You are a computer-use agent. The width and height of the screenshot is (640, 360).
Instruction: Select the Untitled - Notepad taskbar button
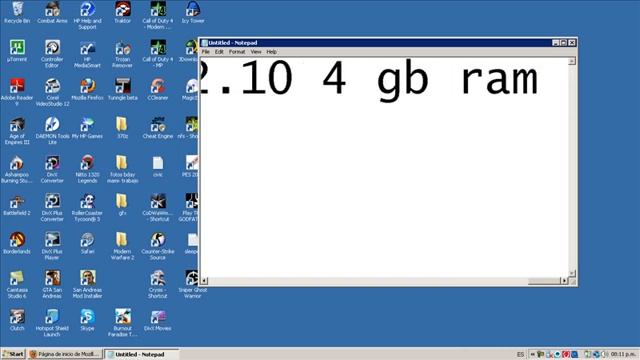coord(141,354)
